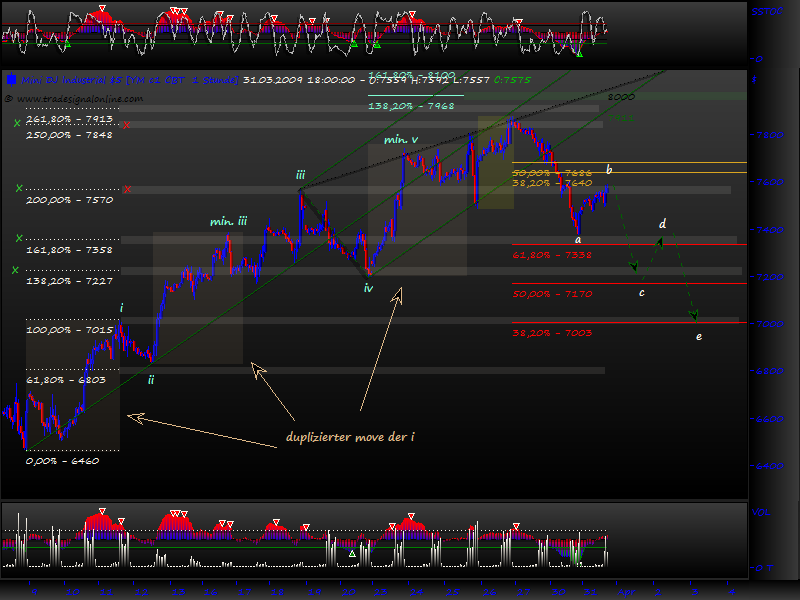
Task: Click the orange '38,20% - 7640' label
Action: (x=553, y=183)
